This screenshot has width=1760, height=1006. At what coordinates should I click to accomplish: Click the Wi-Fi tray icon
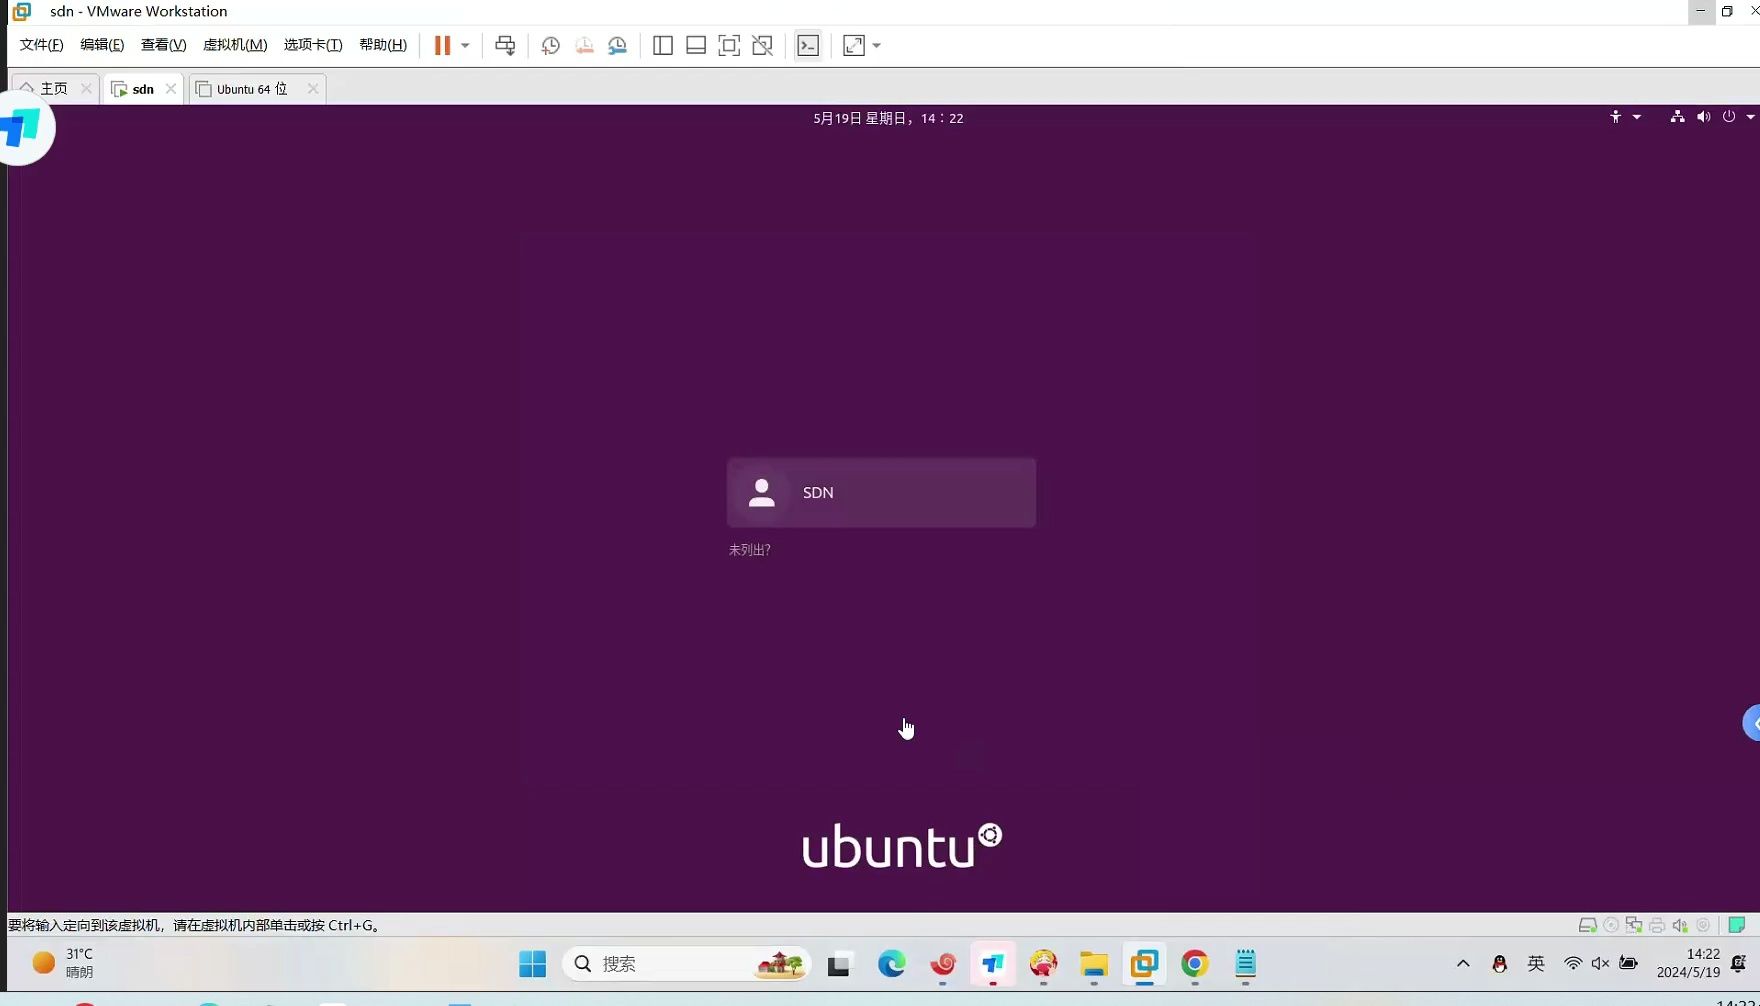tap(1573, 964)
